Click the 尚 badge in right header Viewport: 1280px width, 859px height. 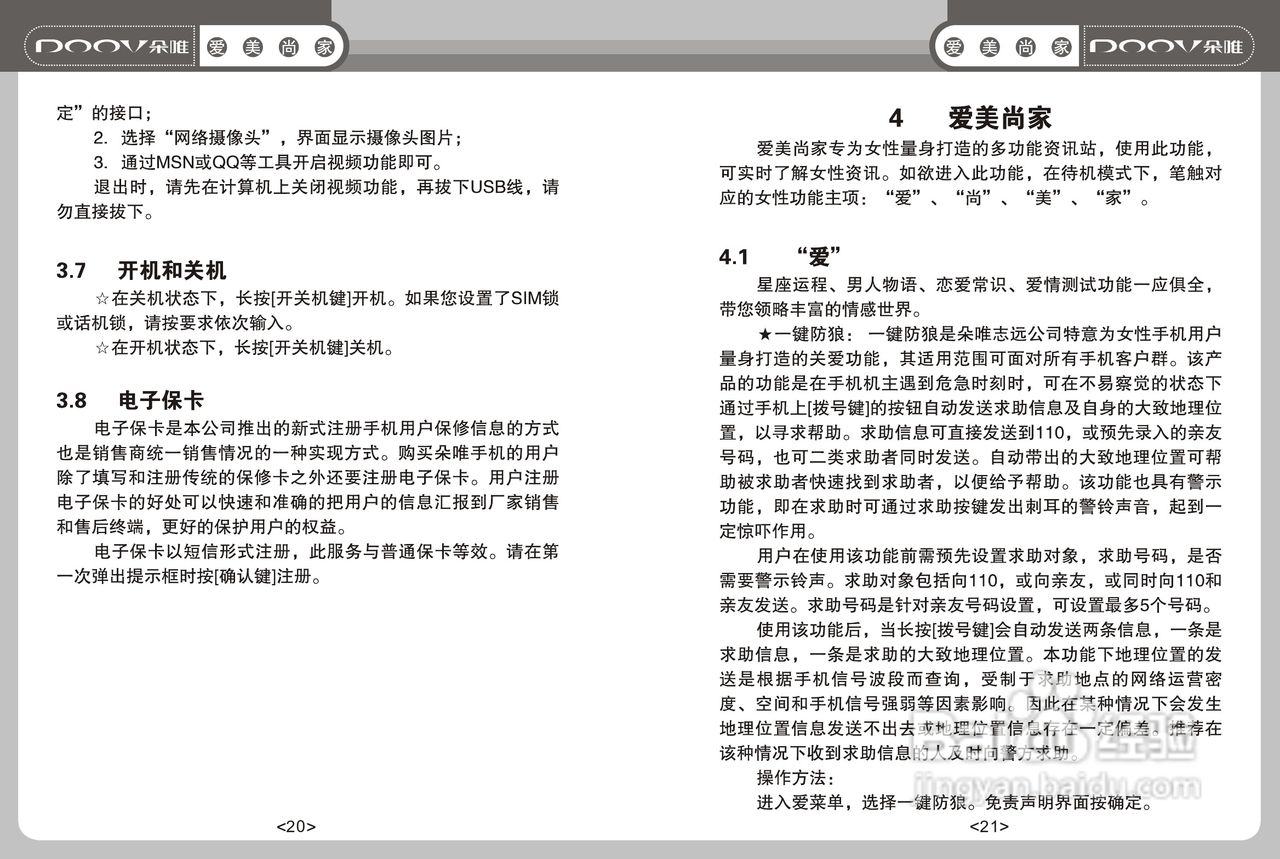tap(1026, 46)
